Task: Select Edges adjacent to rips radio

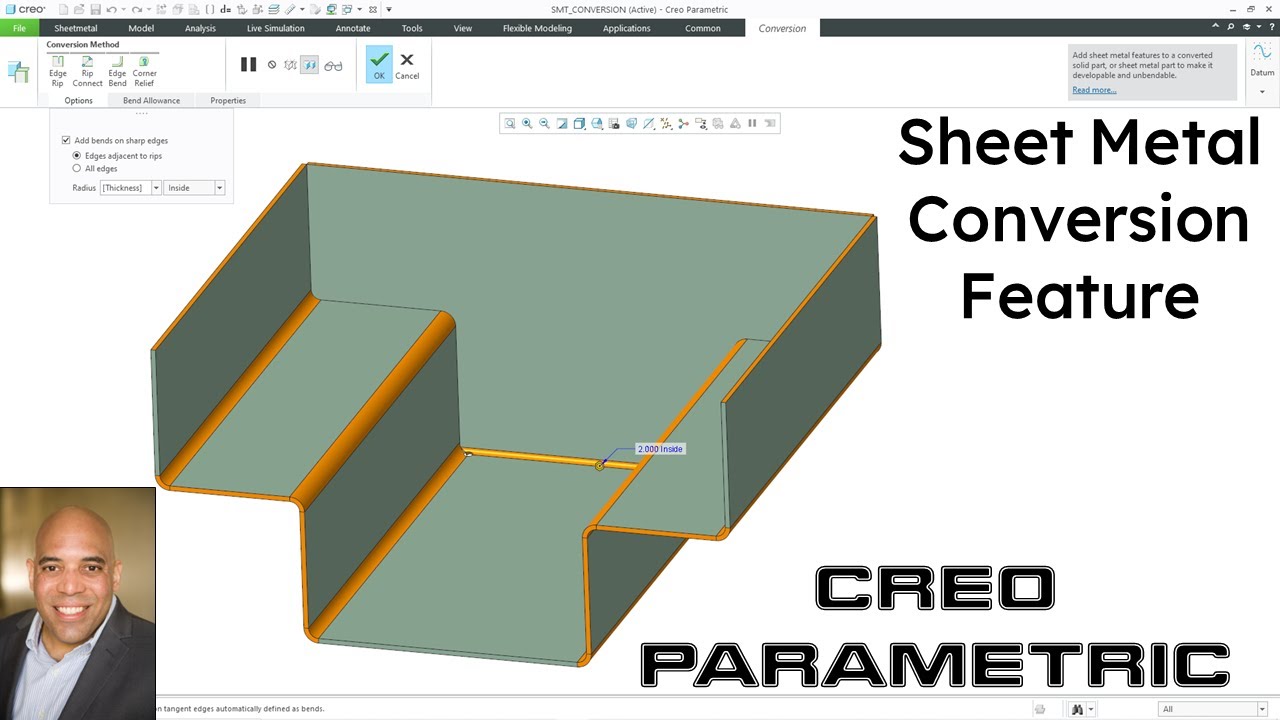Action: (x=77, y=156)
